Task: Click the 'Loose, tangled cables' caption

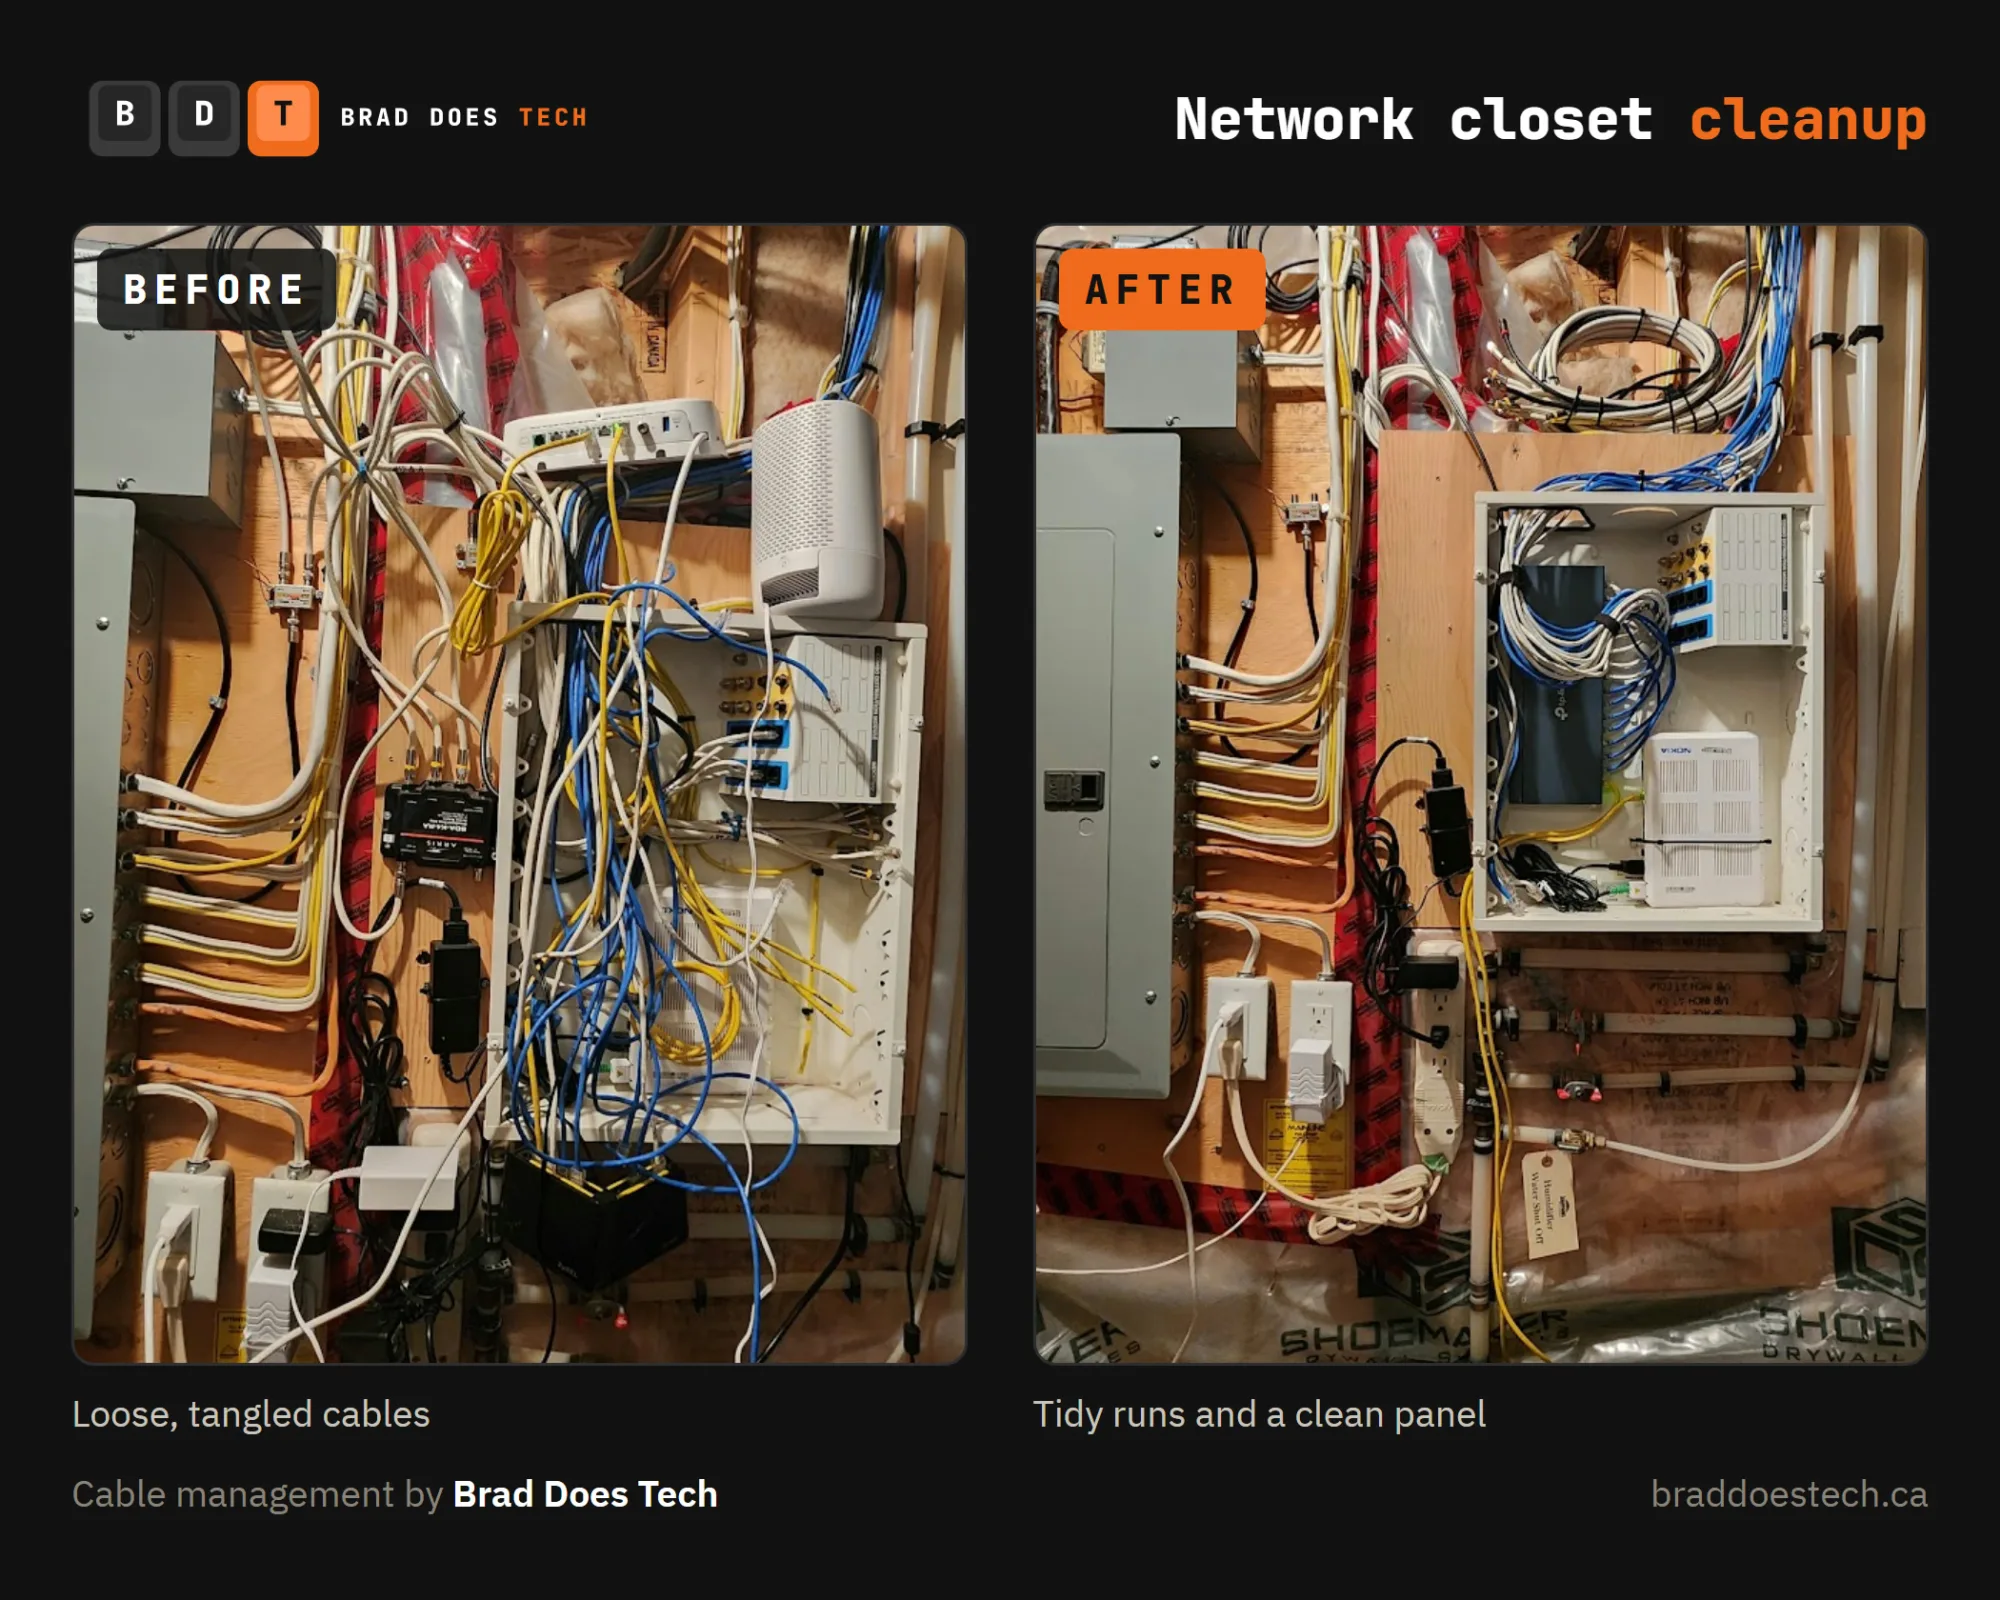Action: (x=251, y=1415)
